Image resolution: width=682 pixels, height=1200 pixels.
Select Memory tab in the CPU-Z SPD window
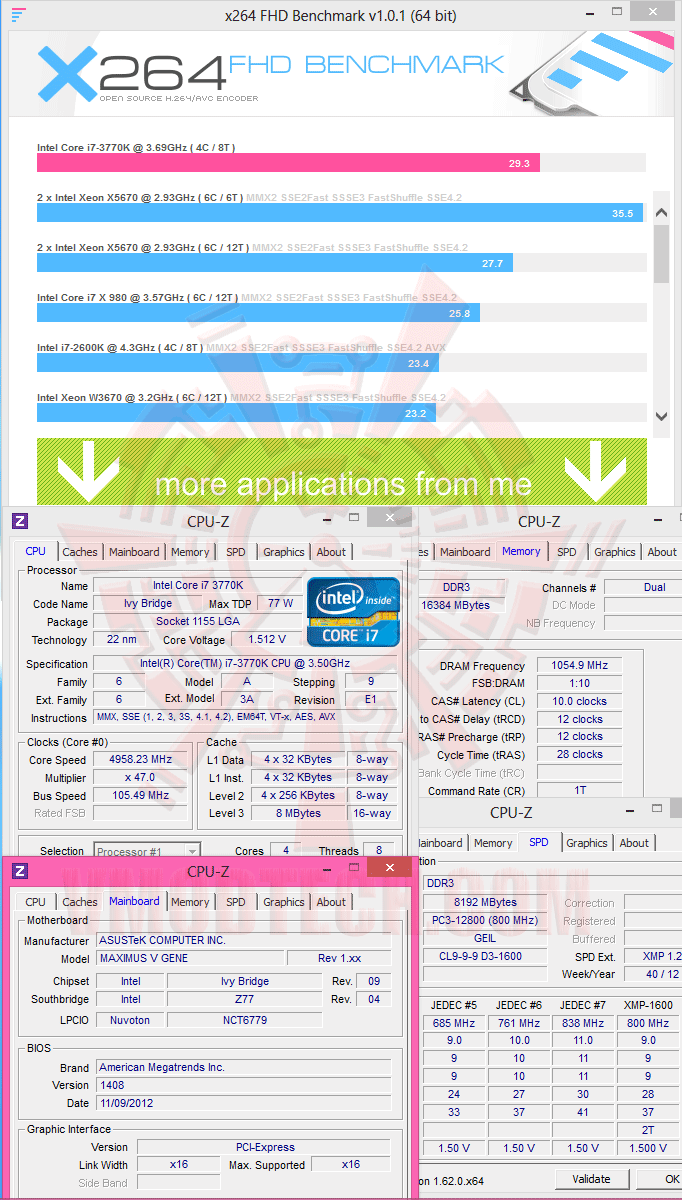coord(493,843)
